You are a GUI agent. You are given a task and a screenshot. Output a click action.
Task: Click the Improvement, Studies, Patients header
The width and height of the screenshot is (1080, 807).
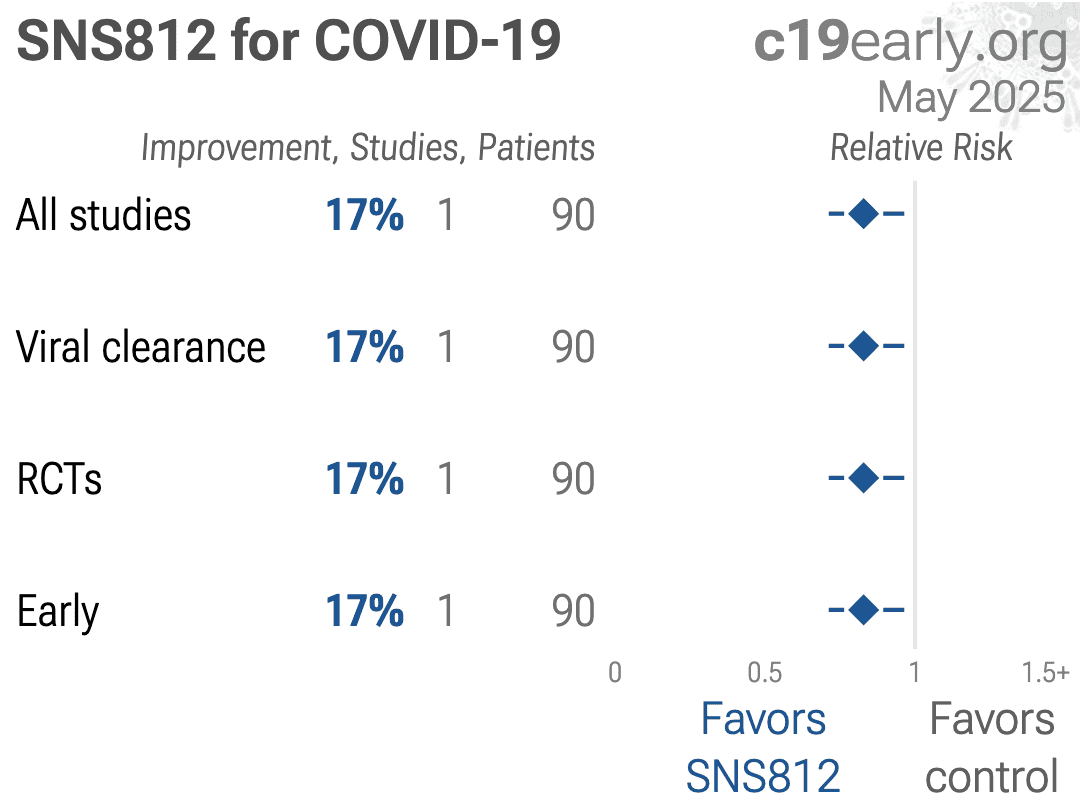[x=368, y=148]
